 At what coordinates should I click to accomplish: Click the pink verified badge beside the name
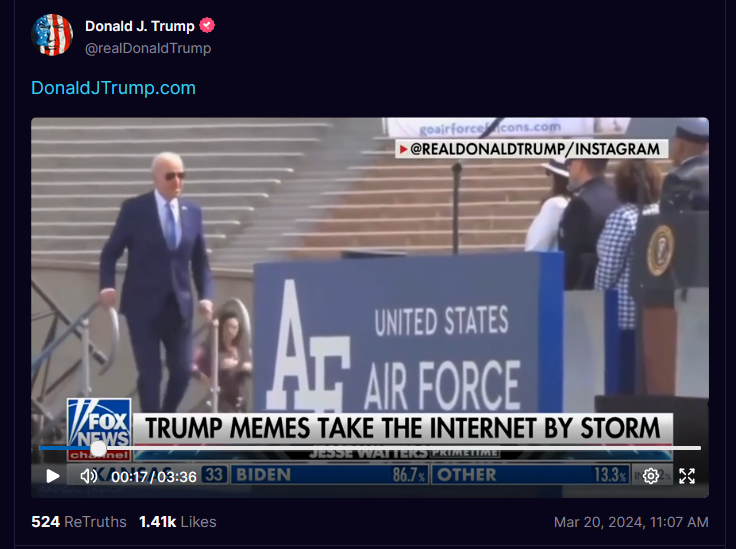click(207, 25)
